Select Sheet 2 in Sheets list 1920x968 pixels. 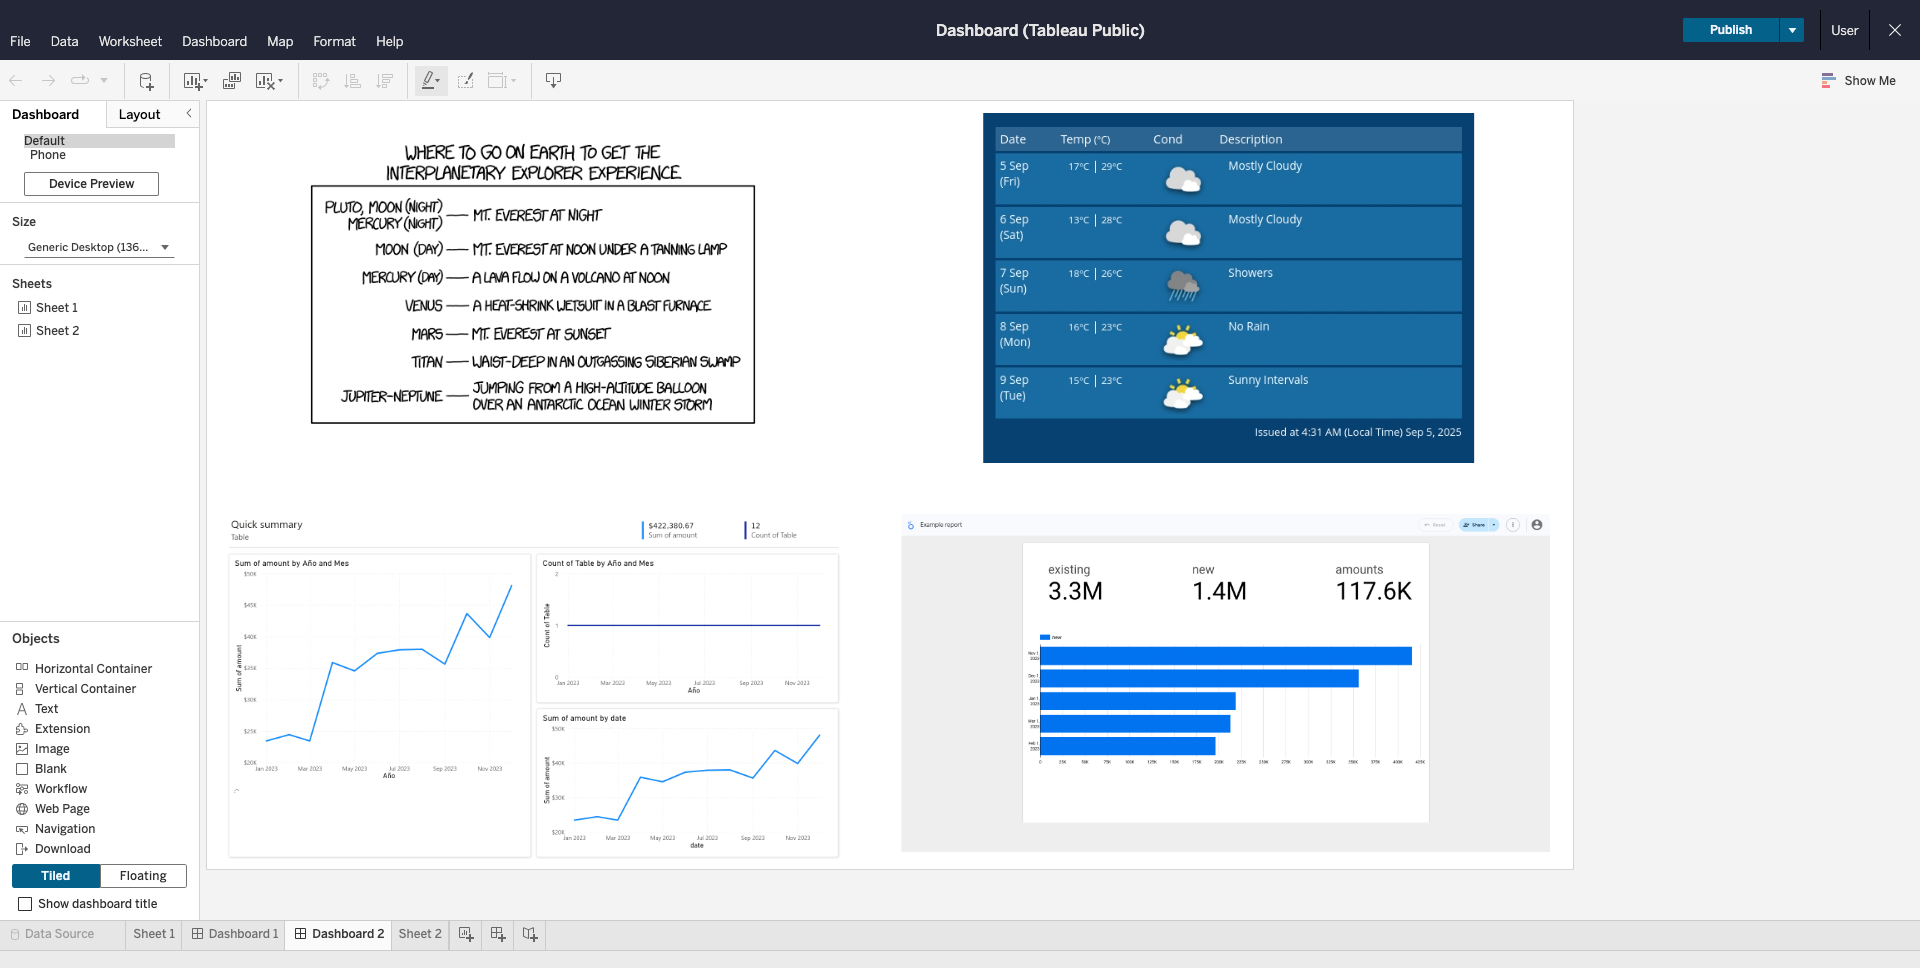pyautogui.click(x=57, y=331)
